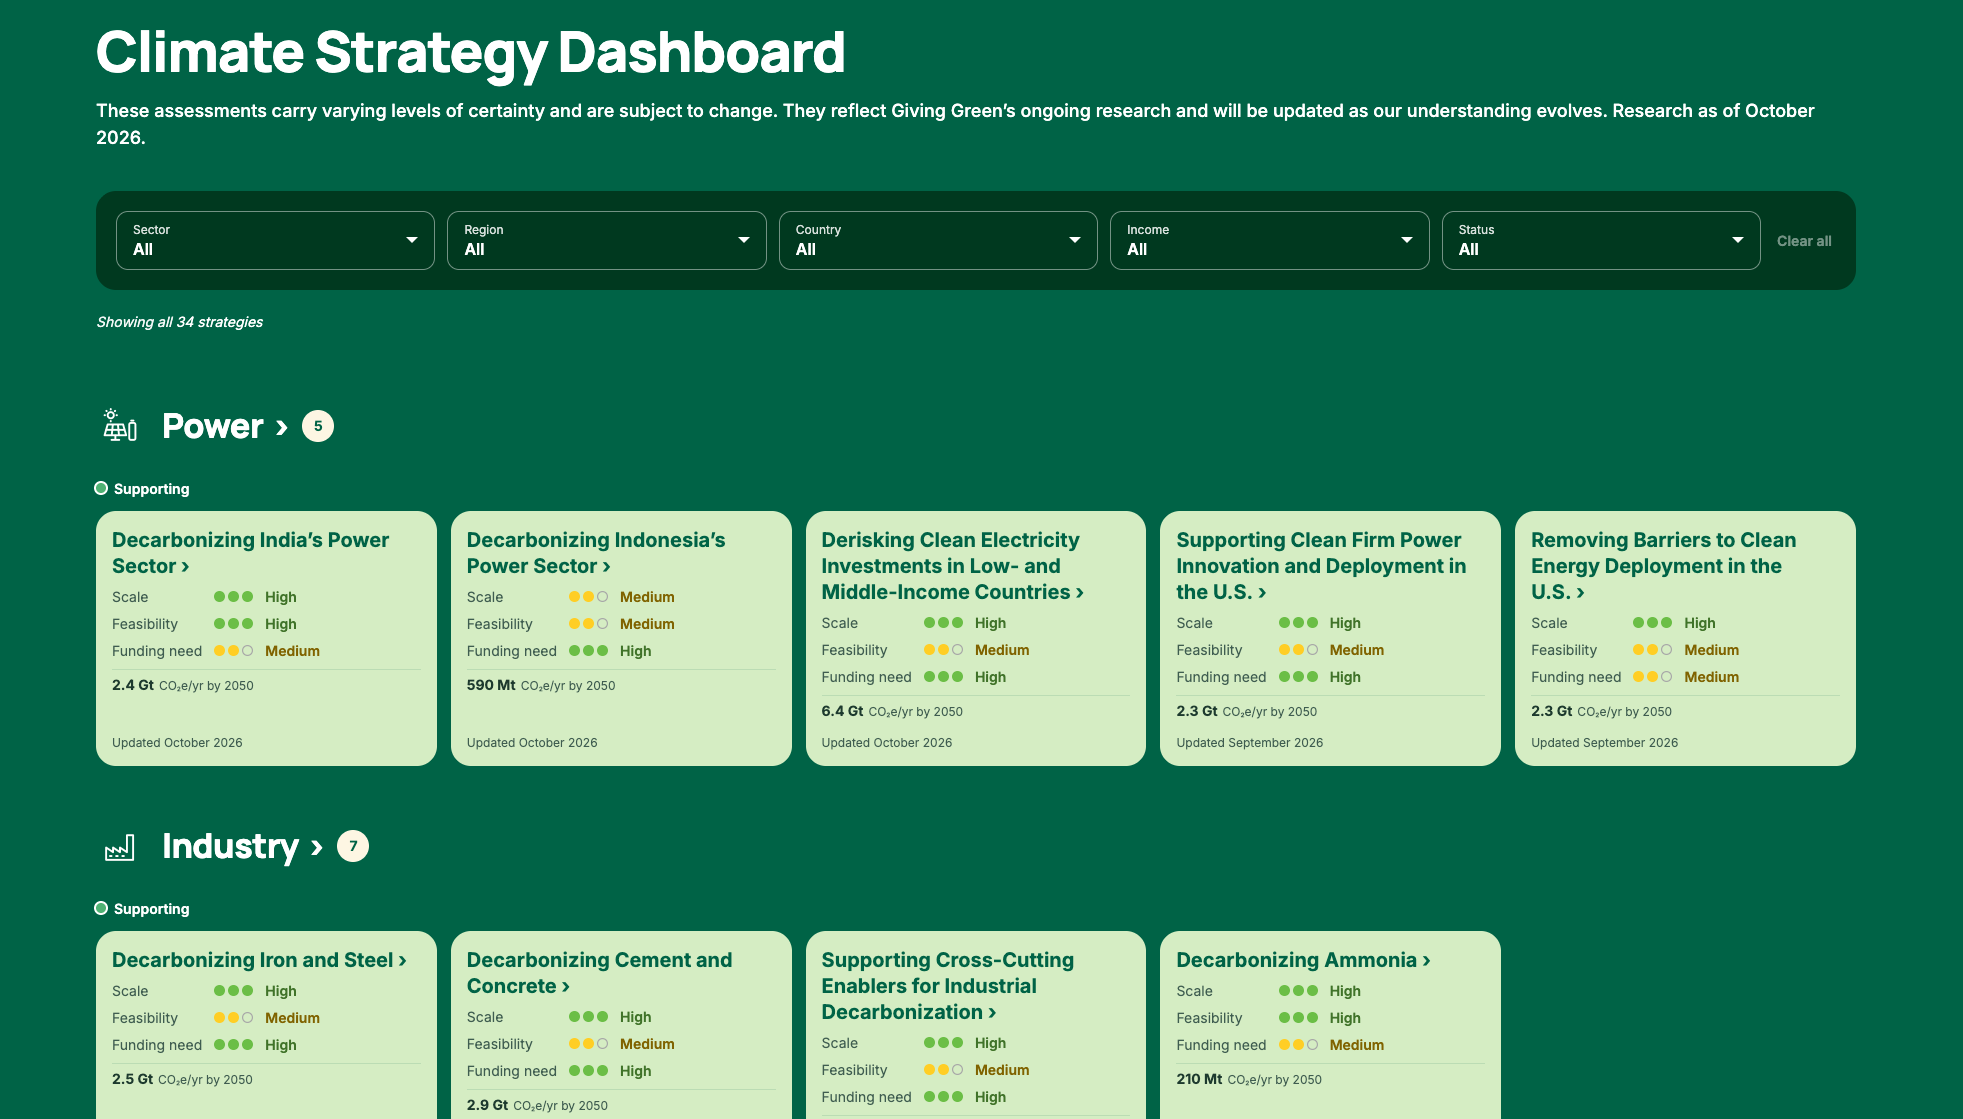This screenshot has height=1119, width=1963.
Task: Click the Climate Strategy Dashboard title
Action: pos(471,53)
